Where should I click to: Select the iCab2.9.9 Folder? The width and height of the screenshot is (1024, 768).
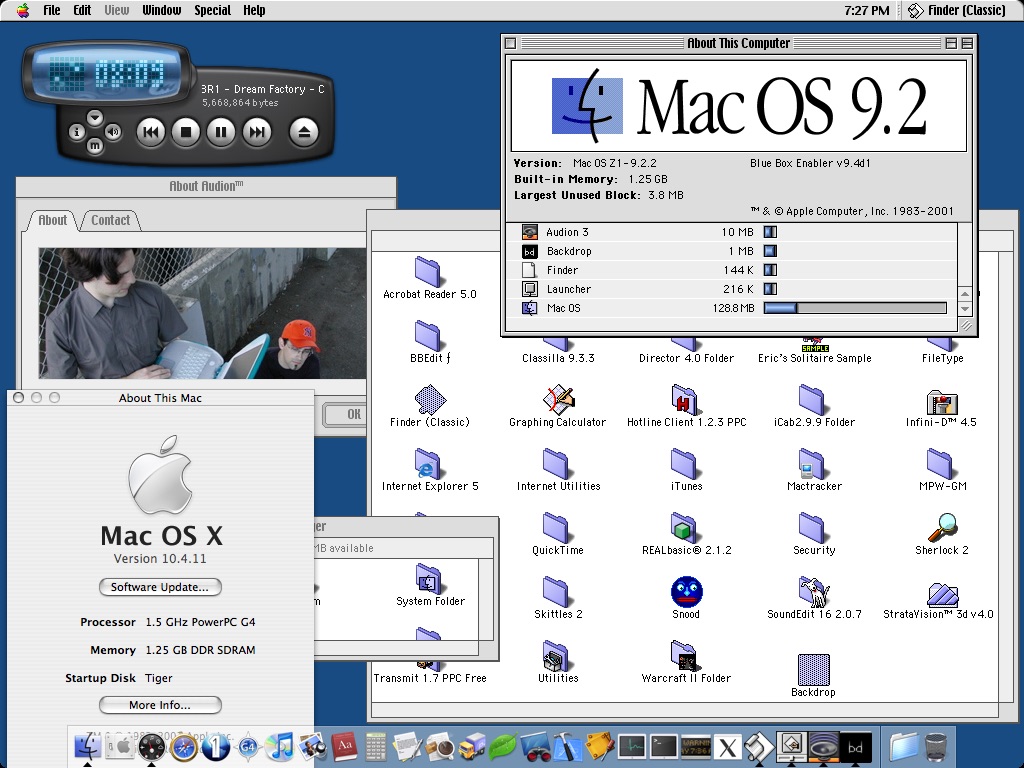point(812,400)
